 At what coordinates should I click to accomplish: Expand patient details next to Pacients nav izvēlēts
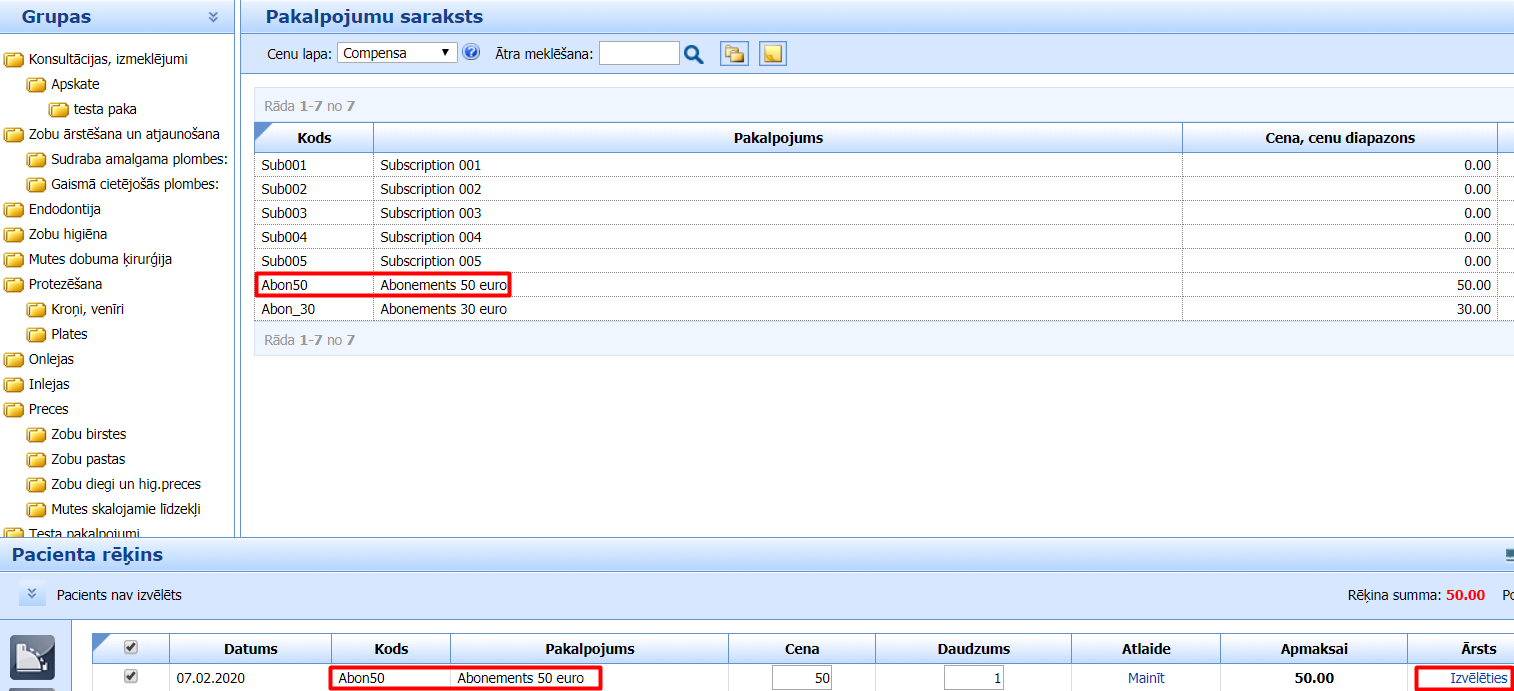(32, 594)
